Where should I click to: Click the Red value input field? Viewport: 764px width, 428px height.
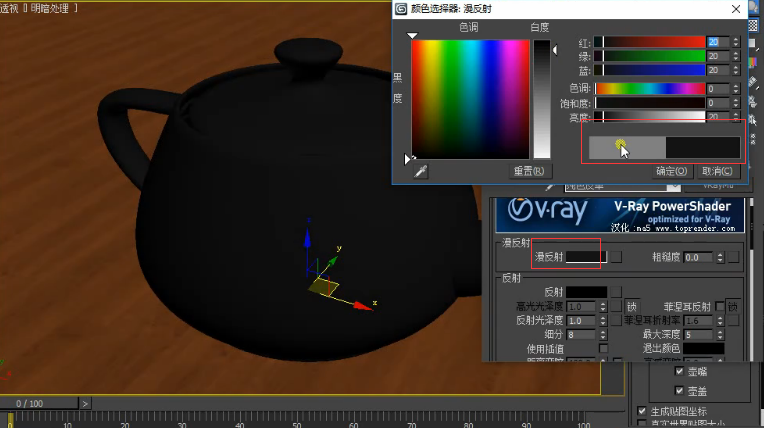[x=719, y=42]
